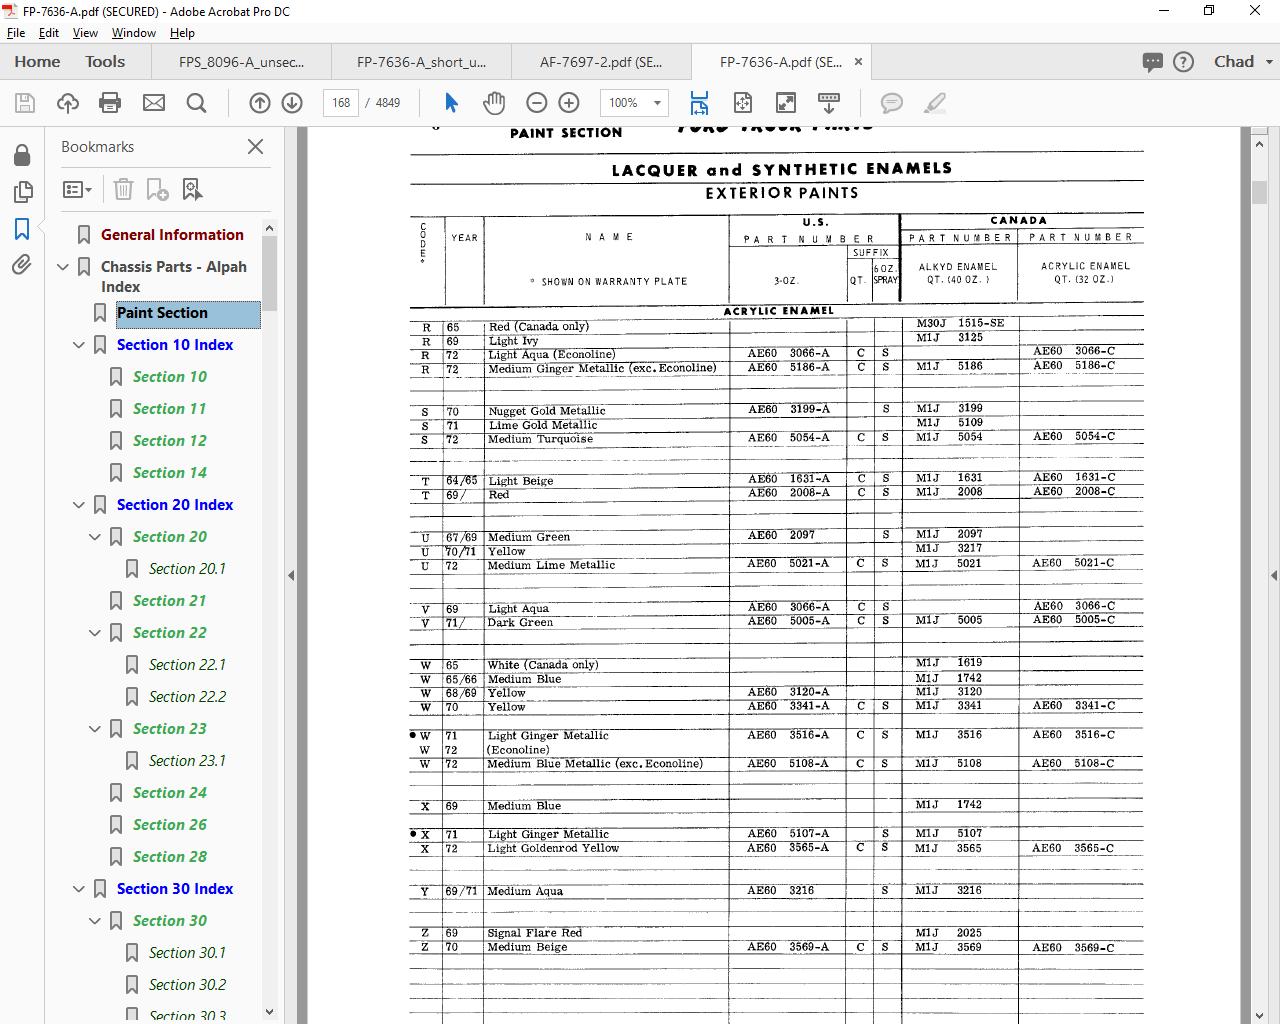This screenshot has width=1280, height=1024.
Task: Open the Attachments paperclip panel
Action: tap(21, 265)
